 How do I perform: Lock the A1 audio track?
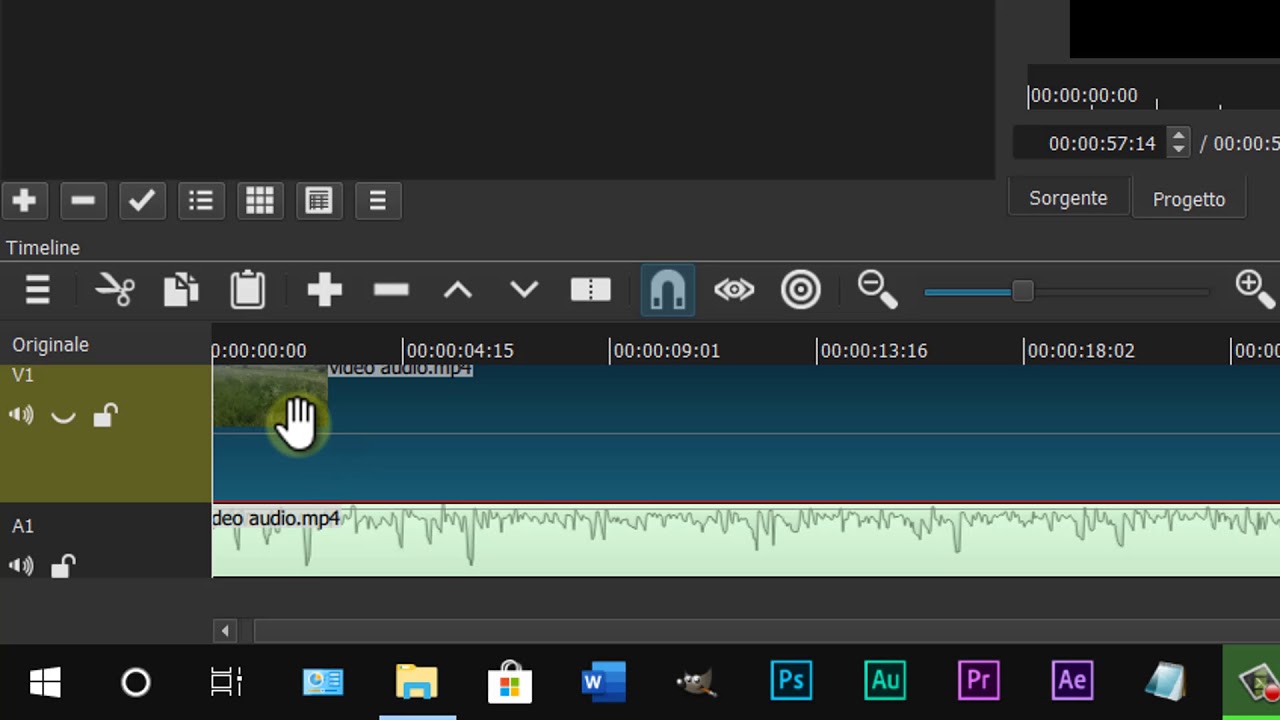[x=63, y=566]
